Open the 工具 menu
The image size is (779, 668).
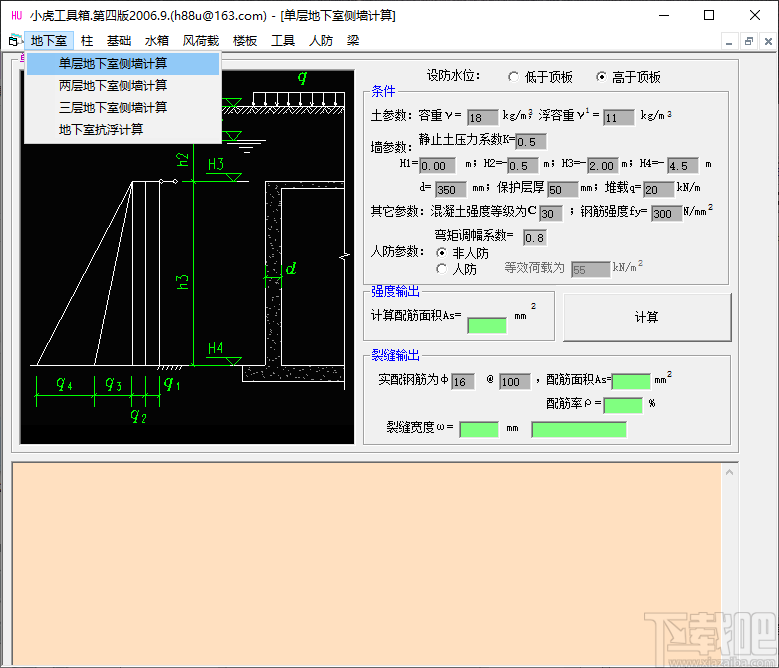coord(283,41)
